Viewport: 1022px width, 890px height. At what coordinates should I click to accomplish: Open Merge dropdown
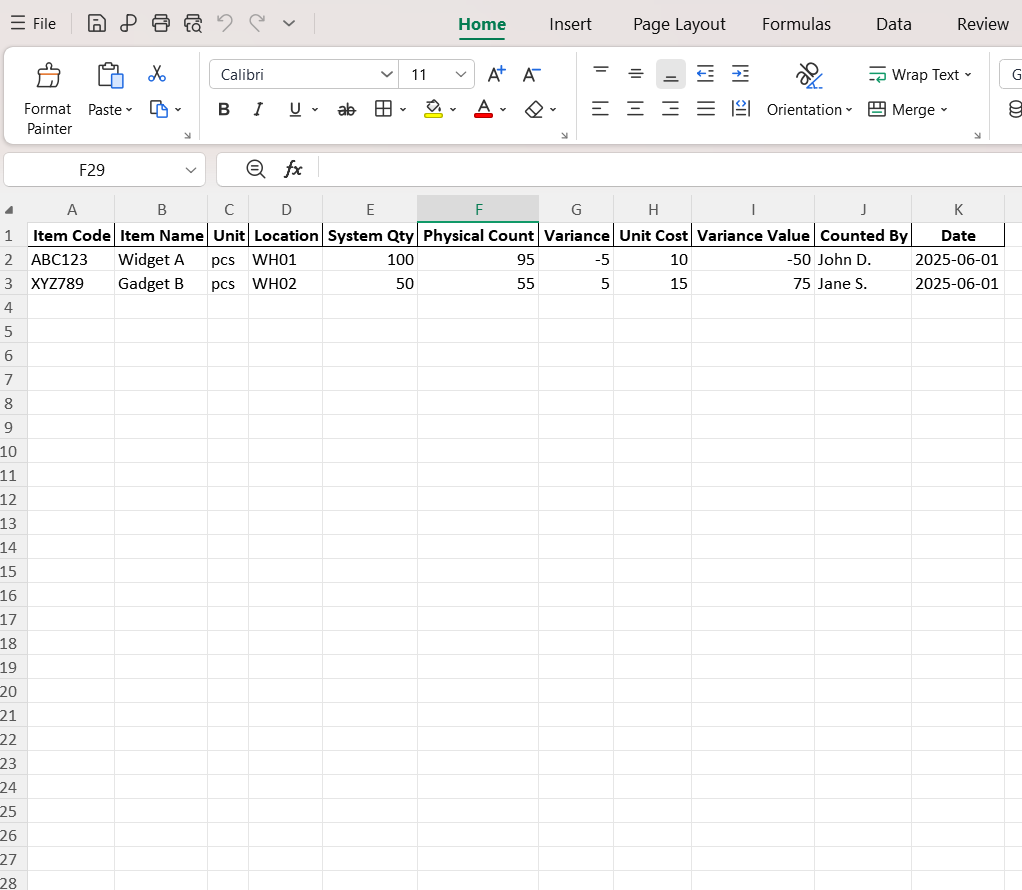(x=907, y=110)
